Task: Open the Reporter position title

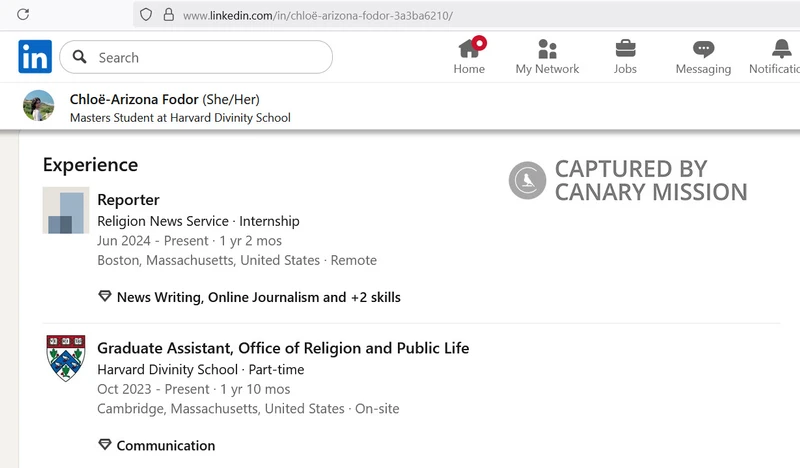Action: (128, 200)
